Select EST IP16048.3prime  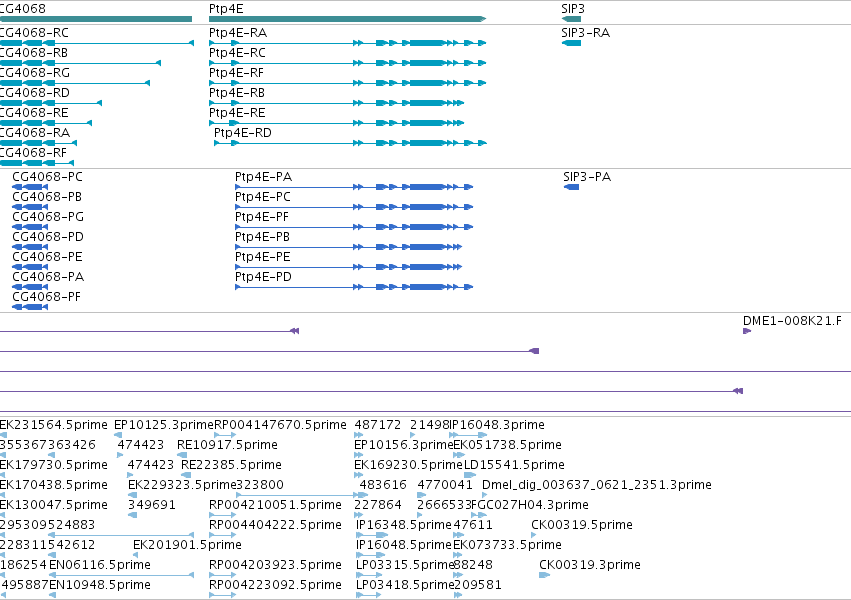tap(497, 425)
